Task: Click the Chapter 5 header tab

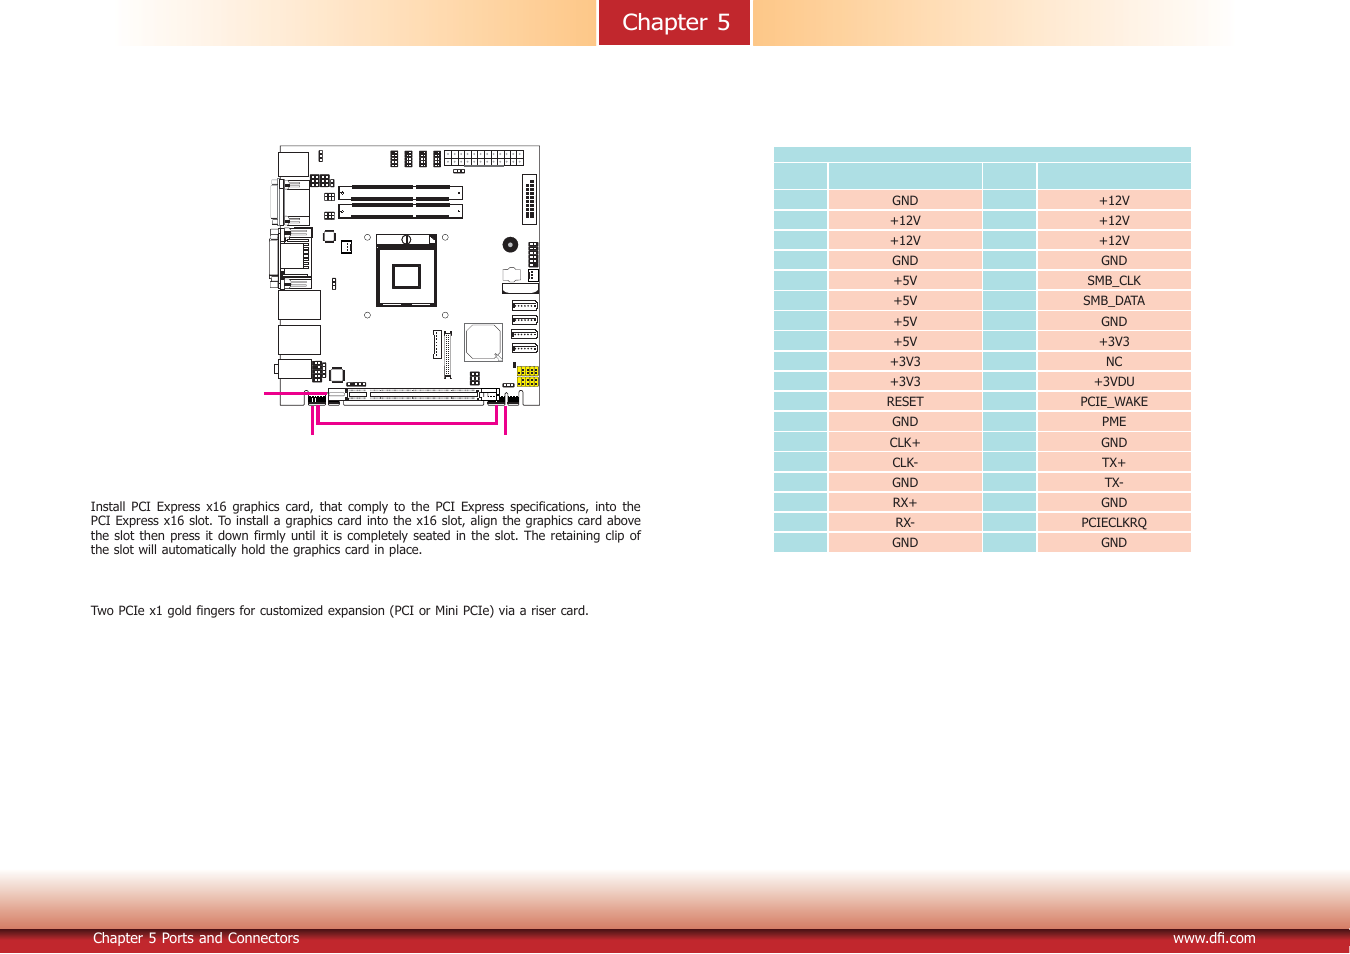Action: 675,22
